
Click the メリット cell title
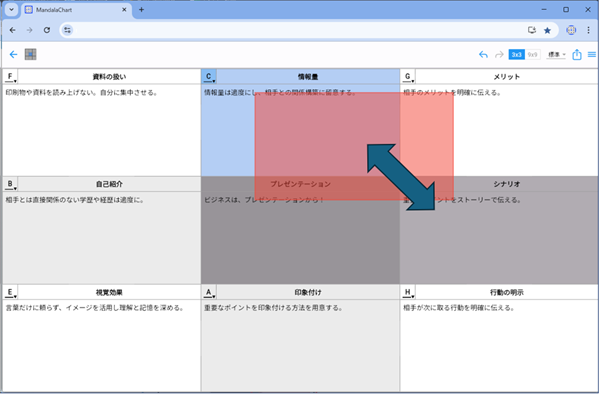[x=507, y=77]
